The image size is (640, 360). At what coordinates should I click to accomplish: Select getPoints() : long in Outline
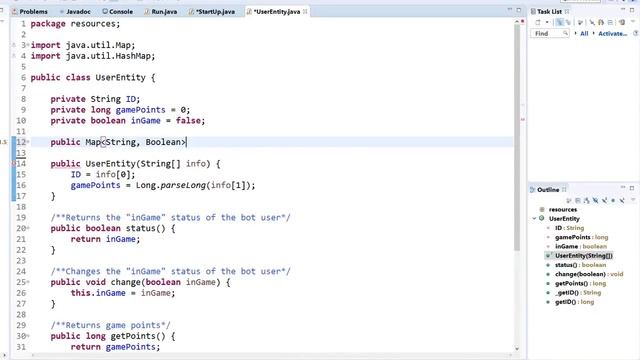click(x=580, y=283)
